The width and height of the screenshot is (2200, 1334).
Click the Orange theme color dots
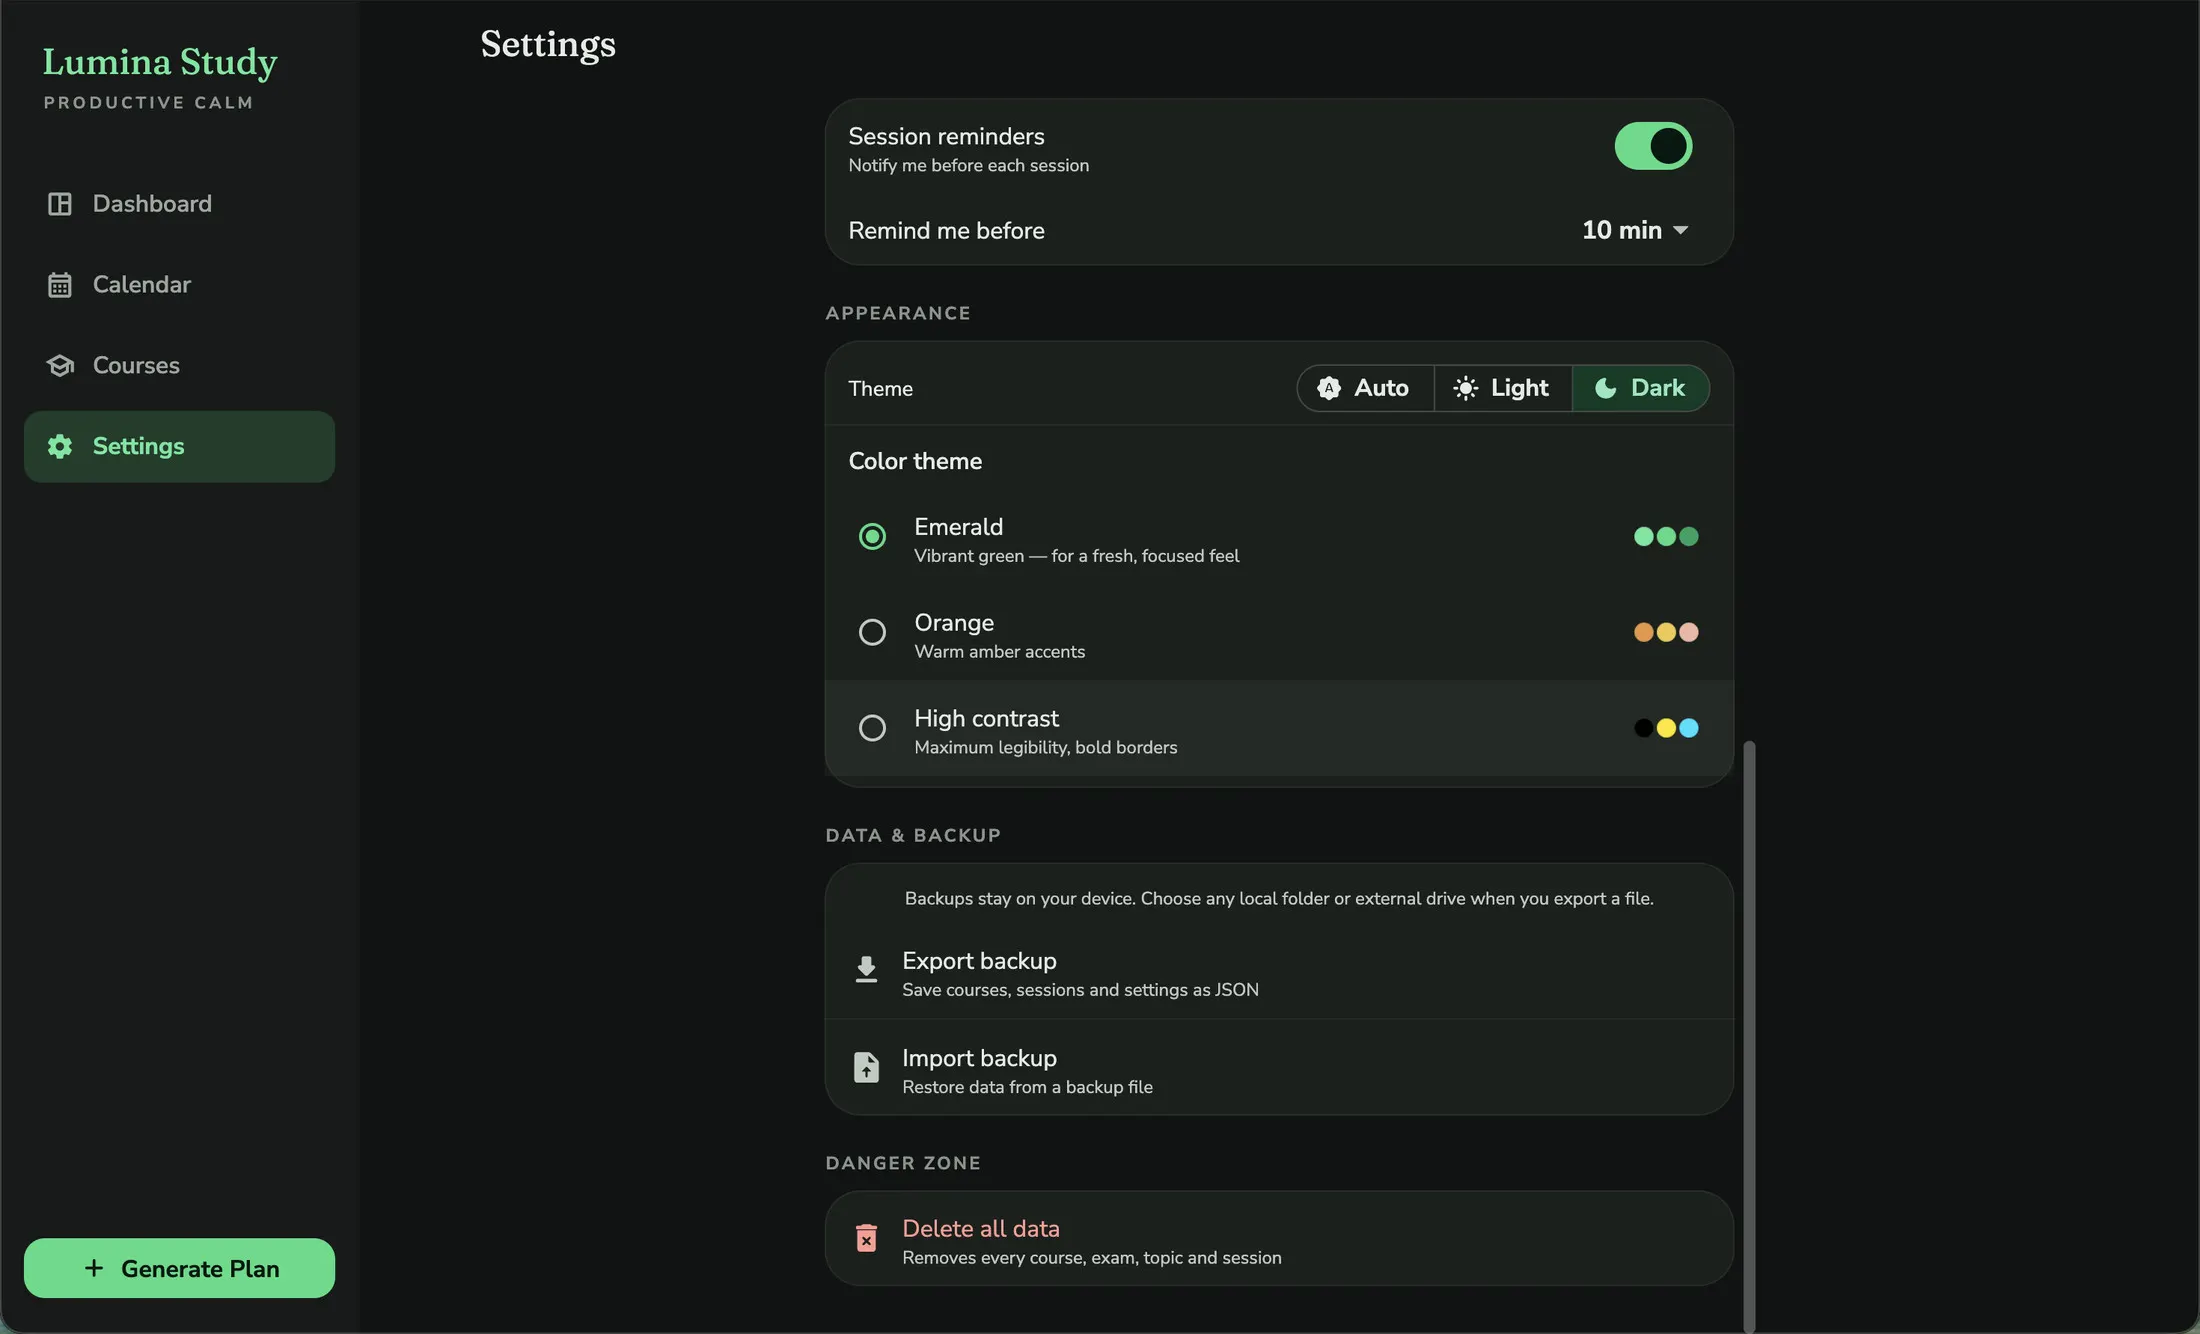[x=1666, y=632]
